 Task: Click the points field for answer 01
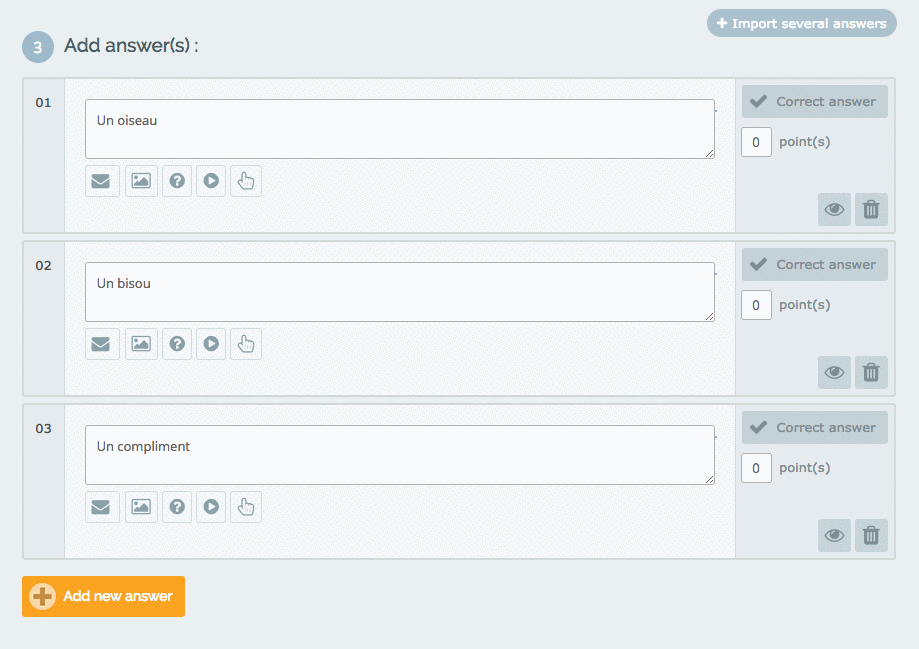pyautogui.click(x=756, y=142)
